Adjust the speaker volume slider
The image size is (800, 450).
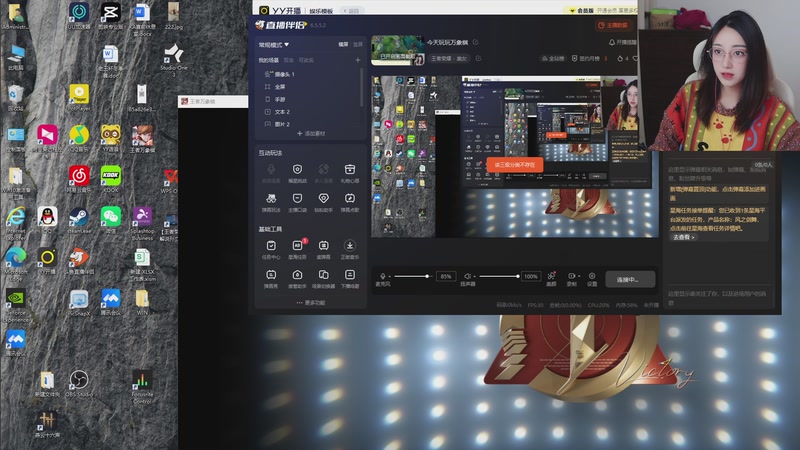pyautogui.click(x=499, y=276)
